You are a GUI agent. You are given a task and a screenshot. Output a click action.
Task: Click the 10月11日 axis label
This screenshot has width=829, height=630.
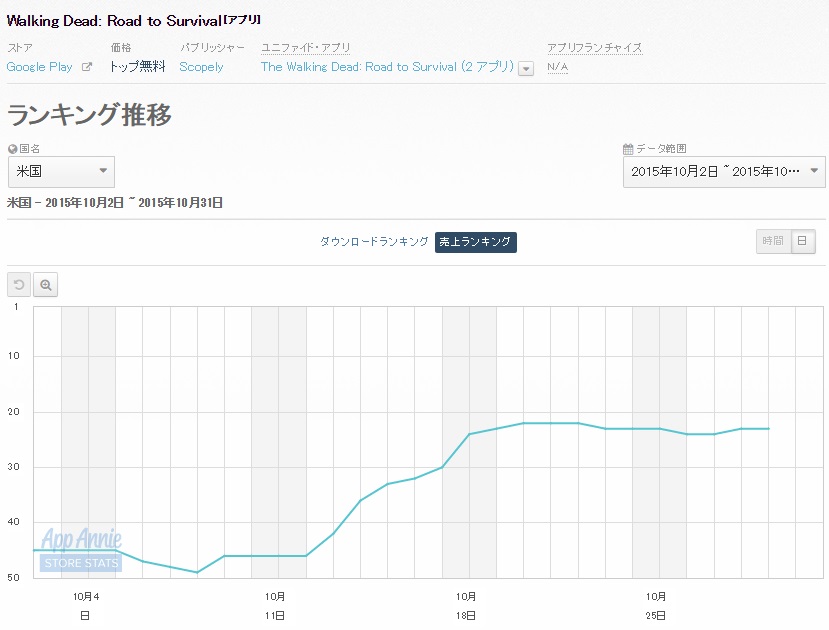(x=275, y=606)
